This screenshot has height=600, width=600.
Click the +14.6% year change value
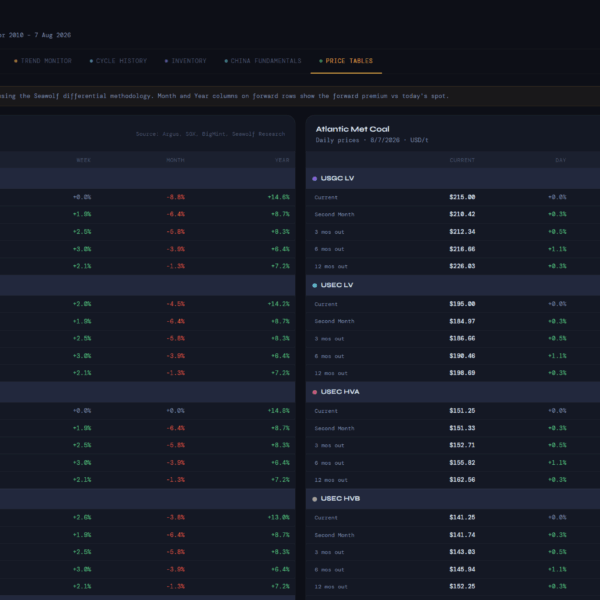click(x=279, y=197)
